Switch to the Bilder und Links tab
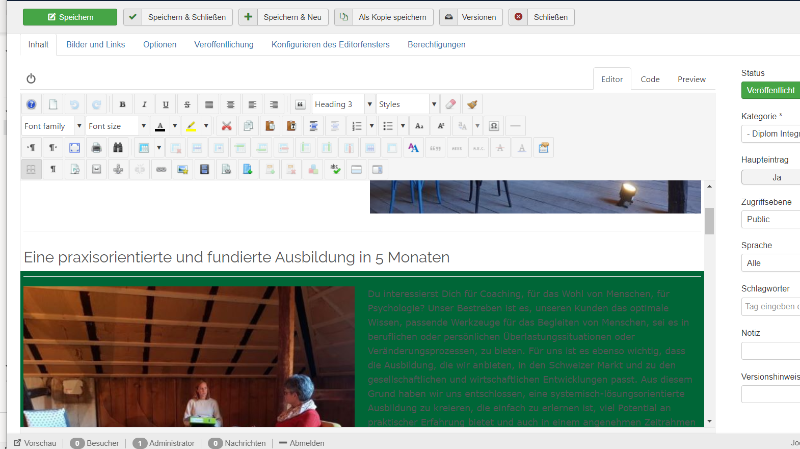 tap(95, 44)
